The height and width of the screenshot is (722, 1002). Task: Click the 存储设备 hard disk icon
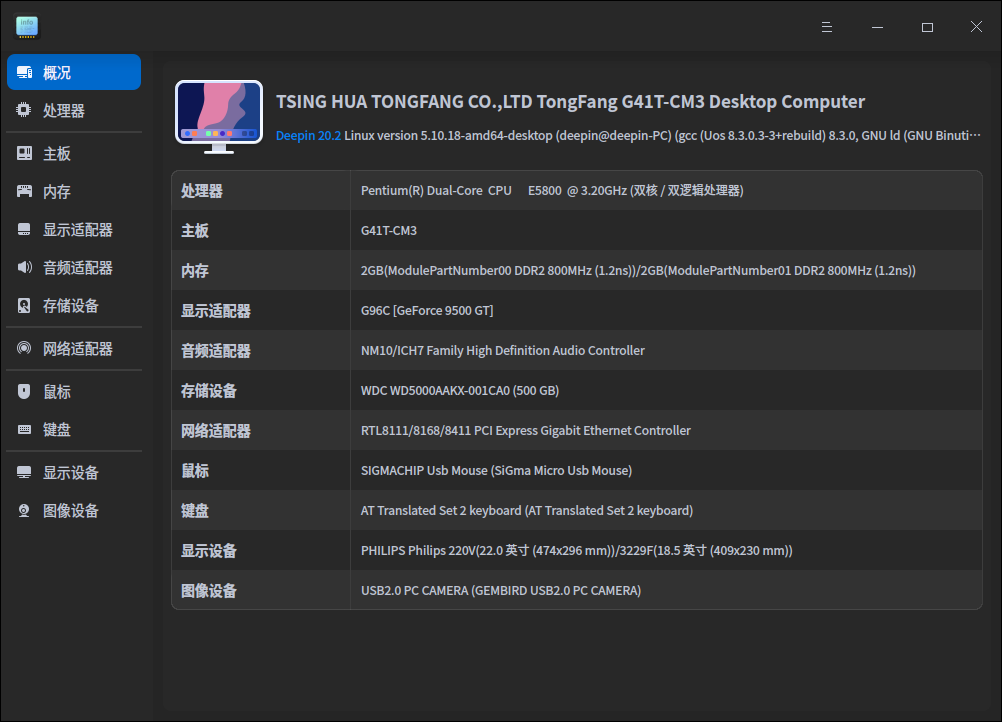pos(24,305)
